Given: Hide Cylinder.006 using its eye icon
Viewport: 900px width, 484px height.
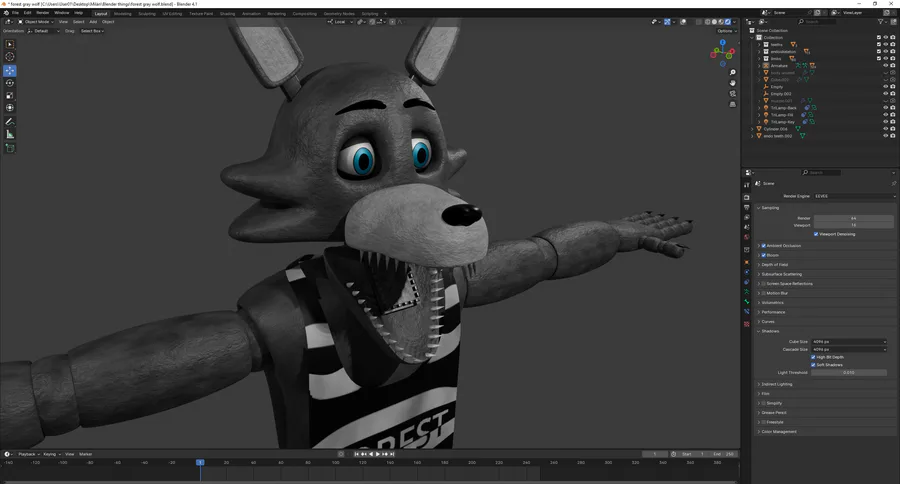Looking at the screenshot, I should 886,129.
